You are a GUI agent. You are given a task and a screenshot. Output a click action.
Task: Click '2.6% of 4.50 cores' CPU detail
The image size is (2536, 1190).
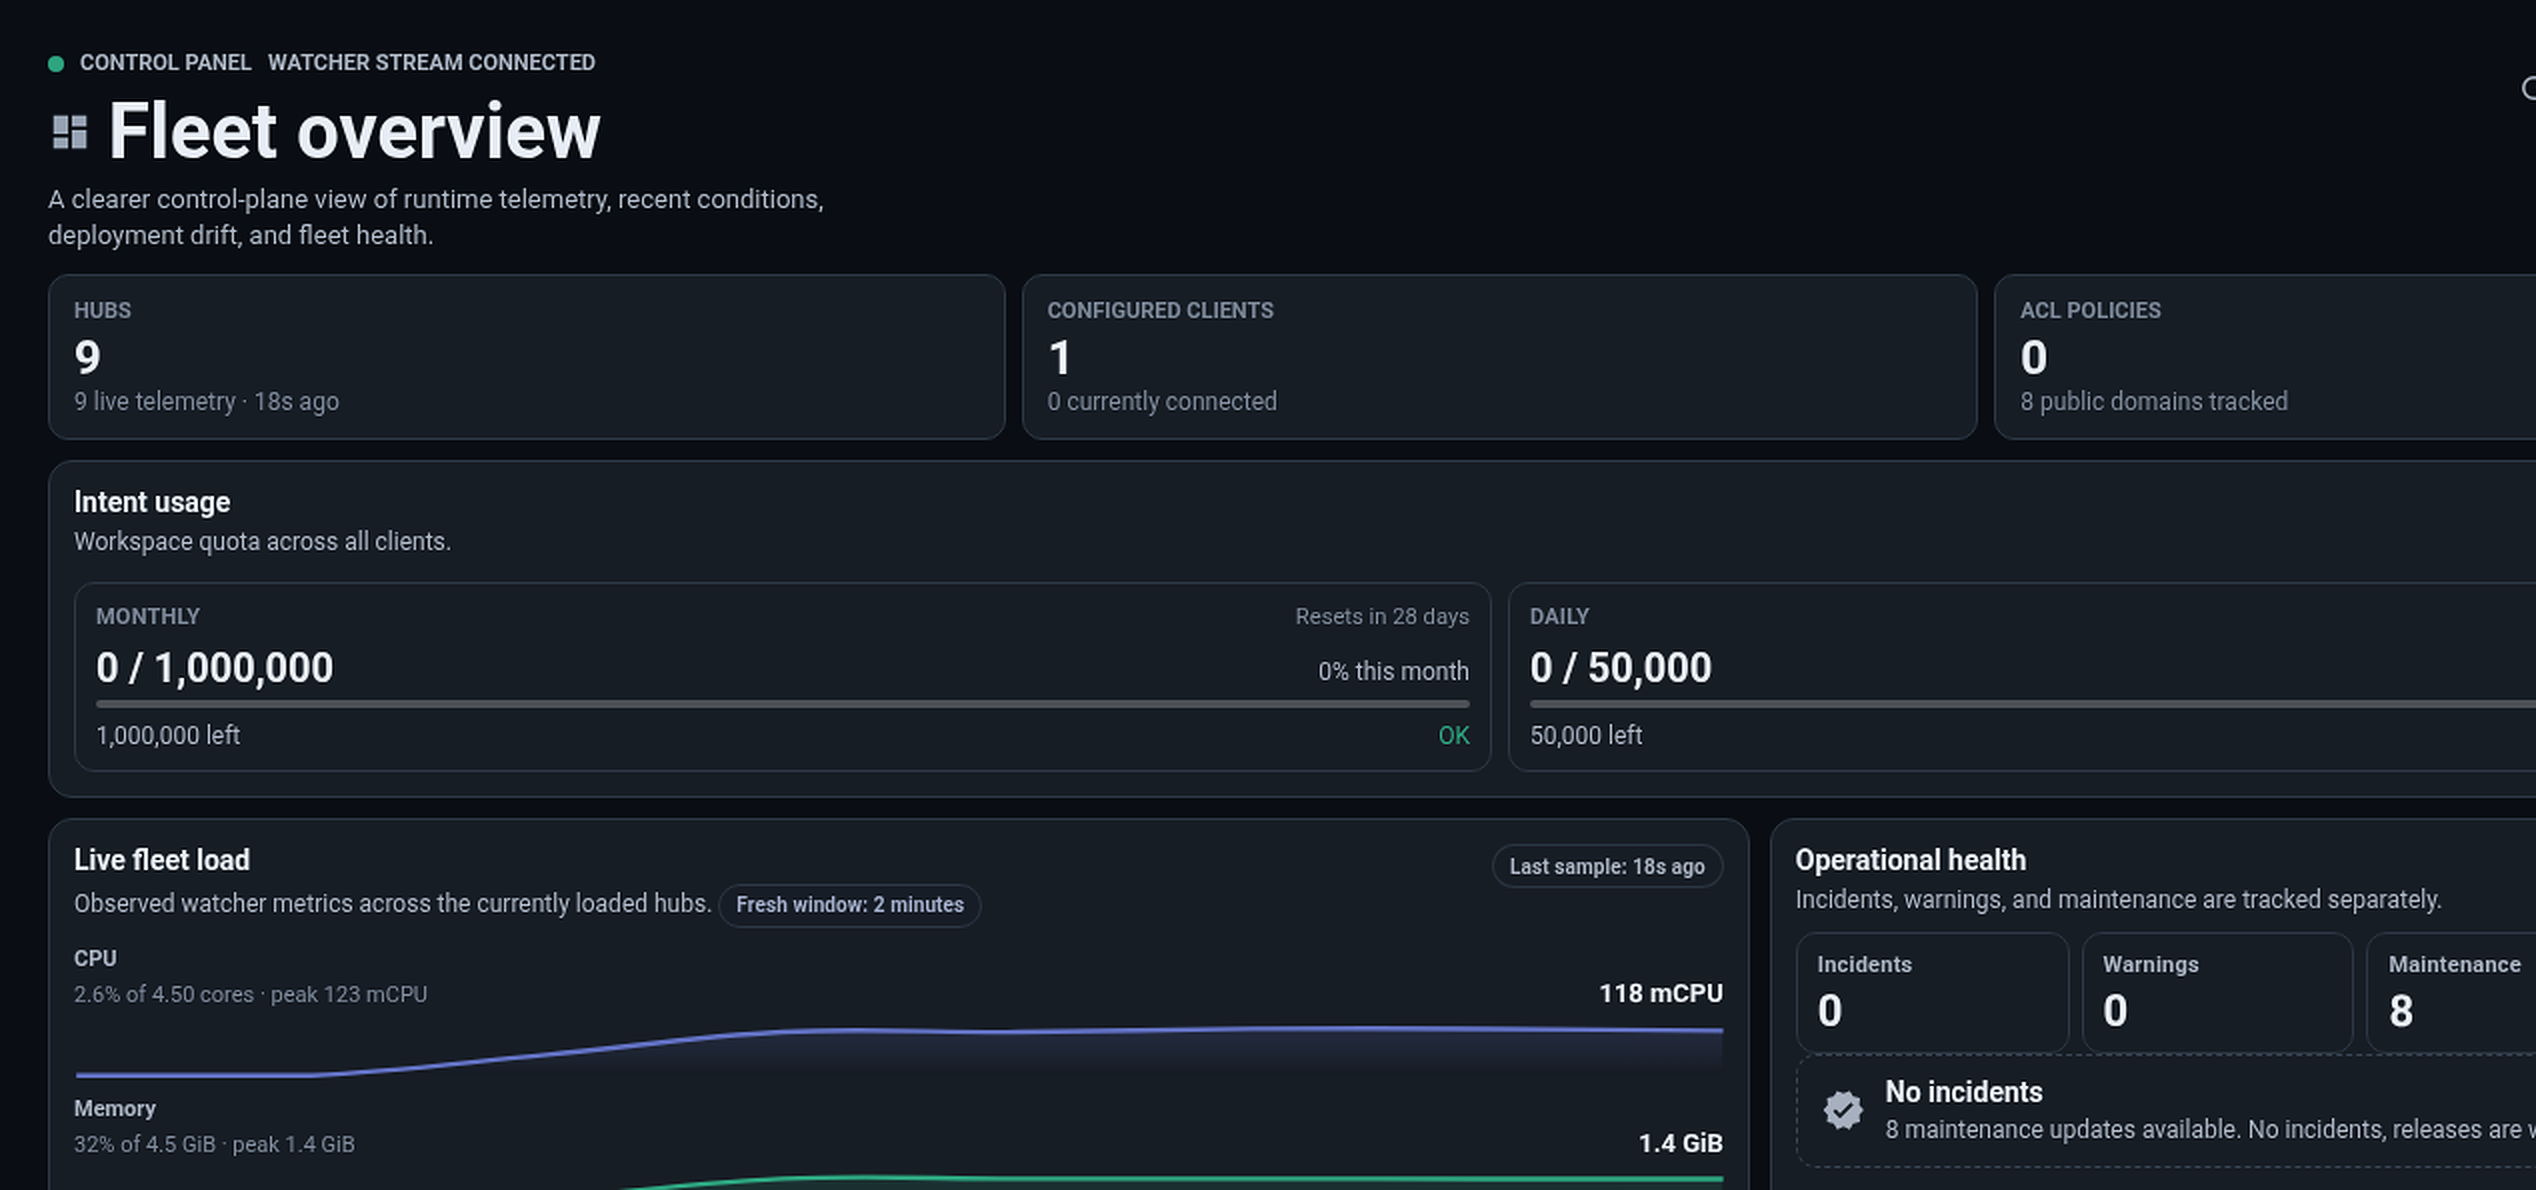[164, 995]
